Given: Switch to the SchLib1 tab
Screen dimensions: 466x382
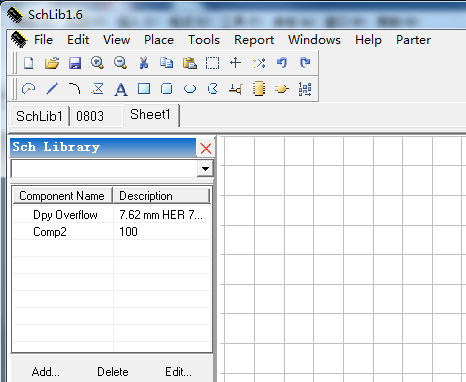Looking at the screenshot, I should (39, 116).
